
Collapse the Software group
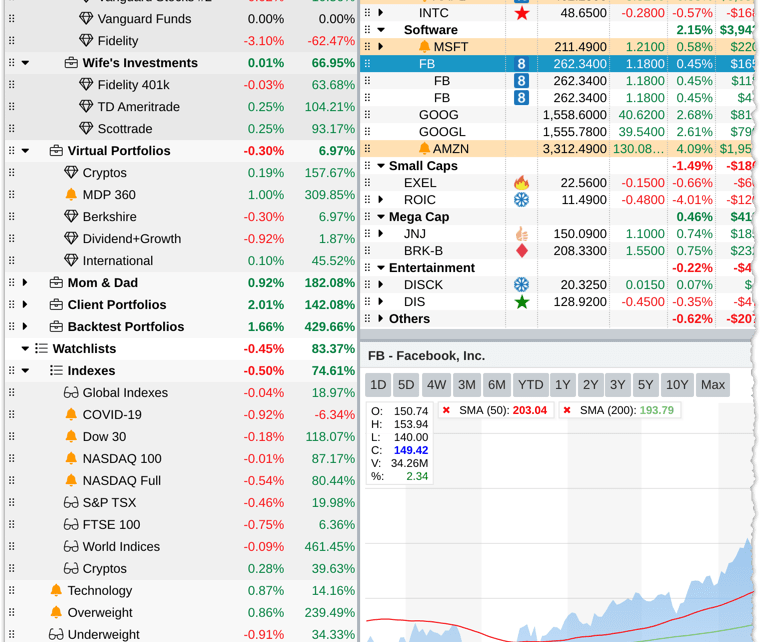381,30
